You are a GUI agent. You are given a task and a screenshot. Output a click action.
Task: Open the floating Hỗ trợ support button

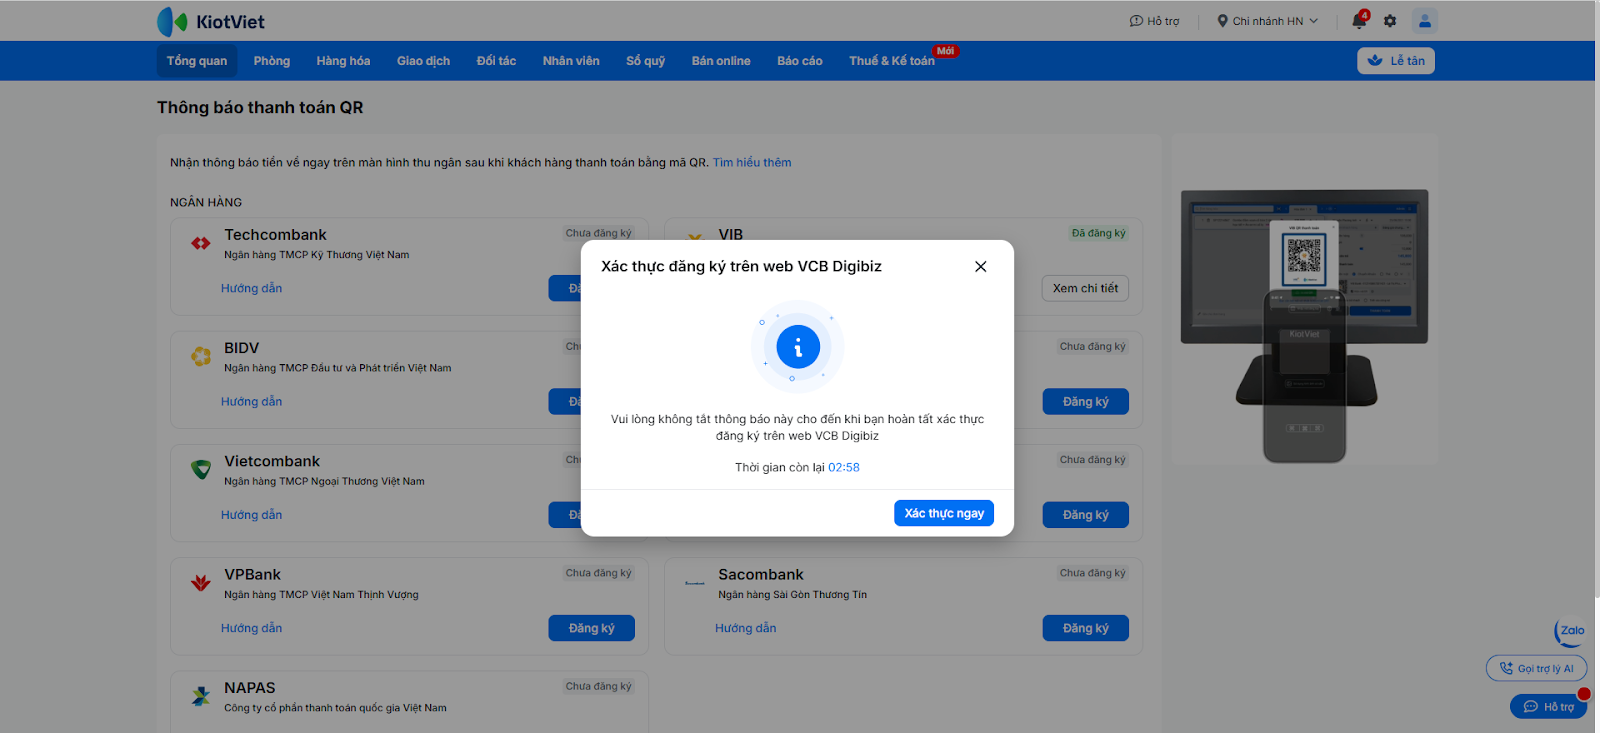coord(1548,707)
